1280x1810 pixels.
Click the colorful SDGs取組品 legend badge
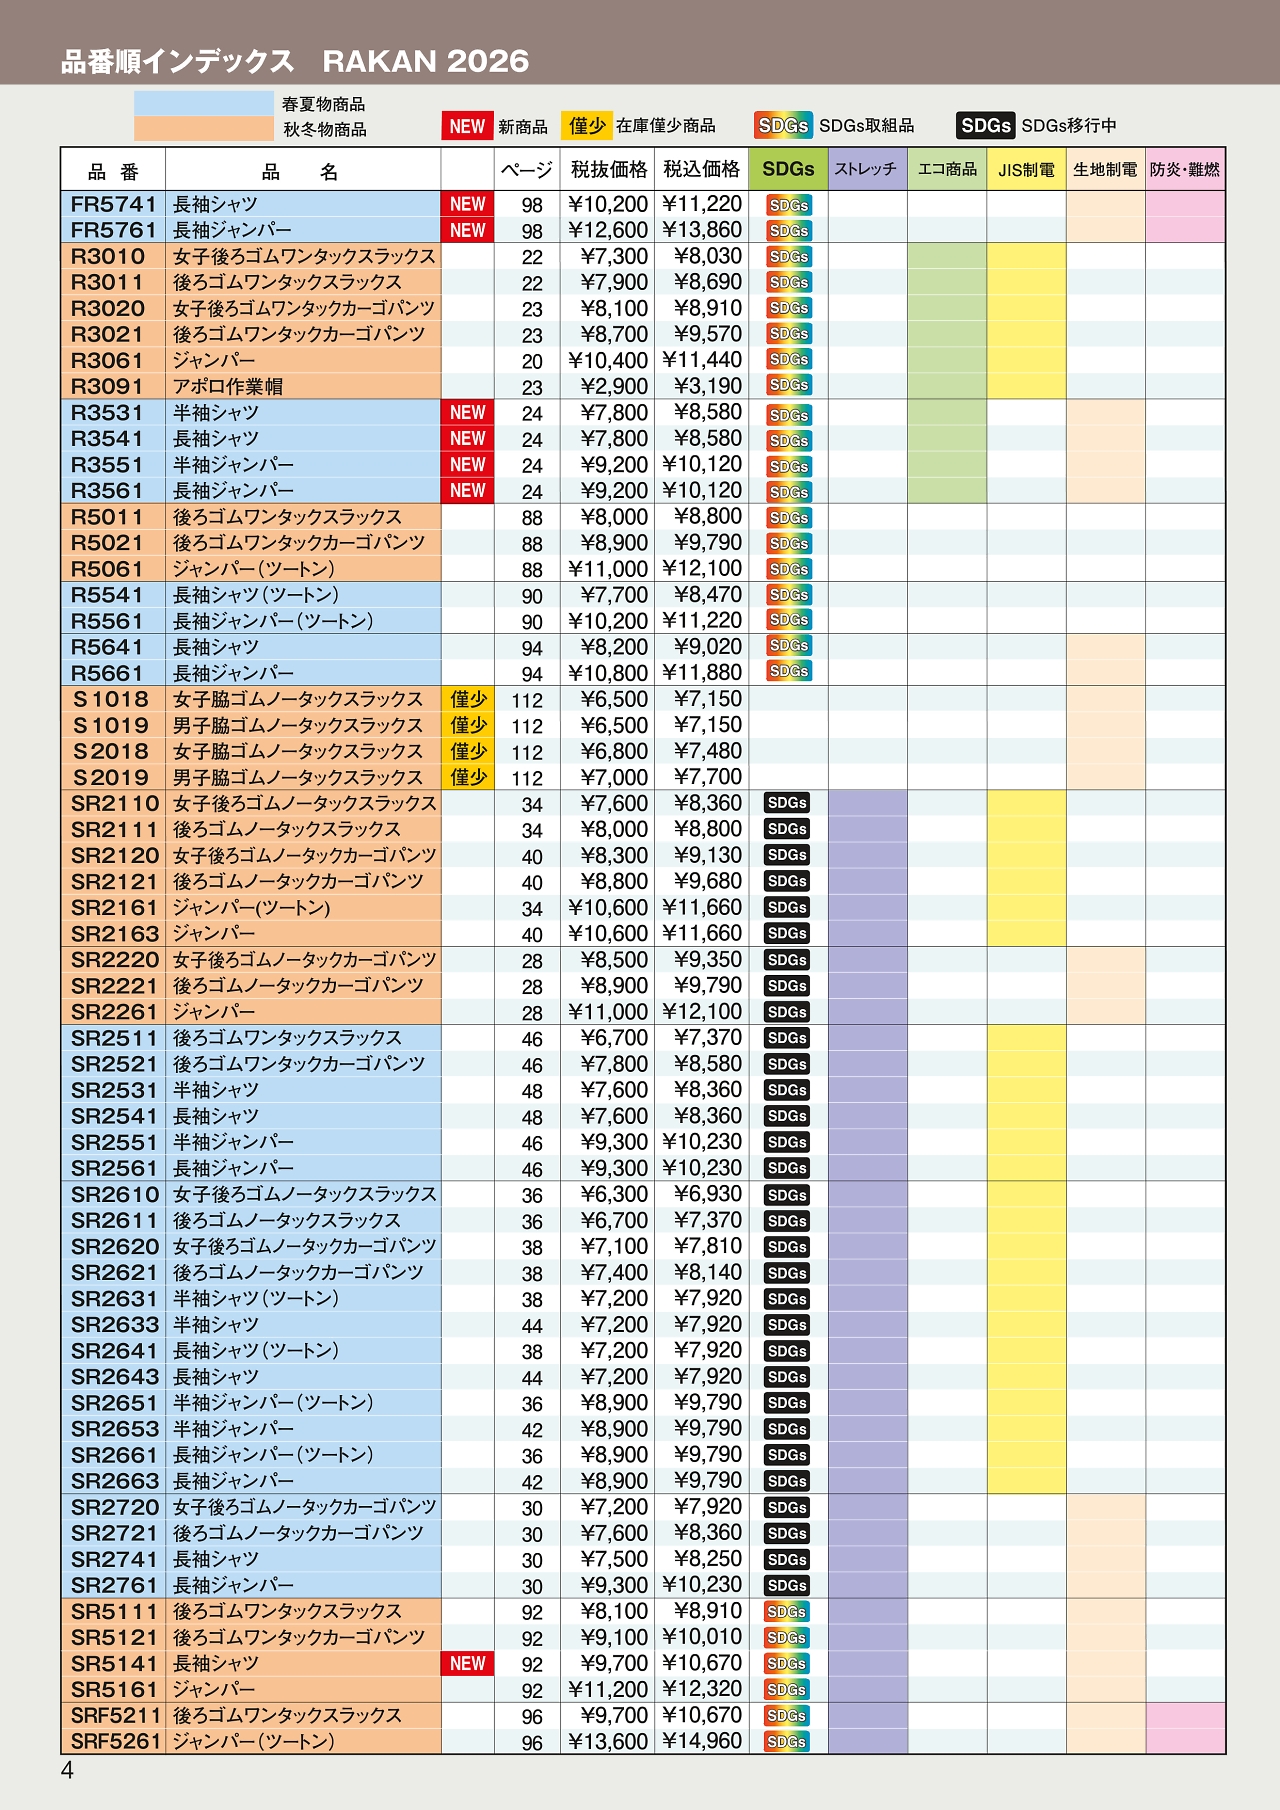pyautogui.click(x=783, y=126)
